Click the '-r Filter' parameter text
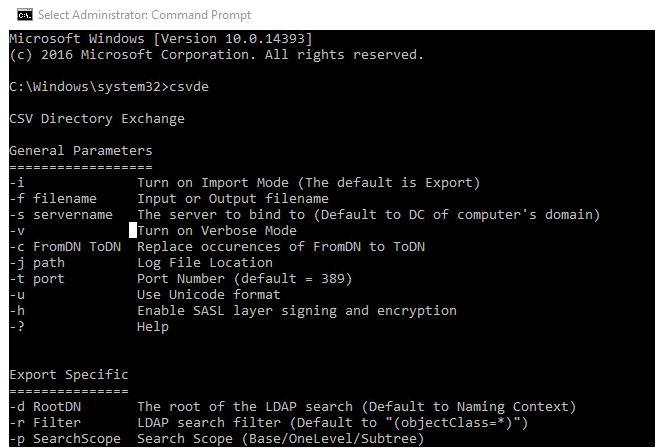The image size is (668, 448). pos(45,422)
